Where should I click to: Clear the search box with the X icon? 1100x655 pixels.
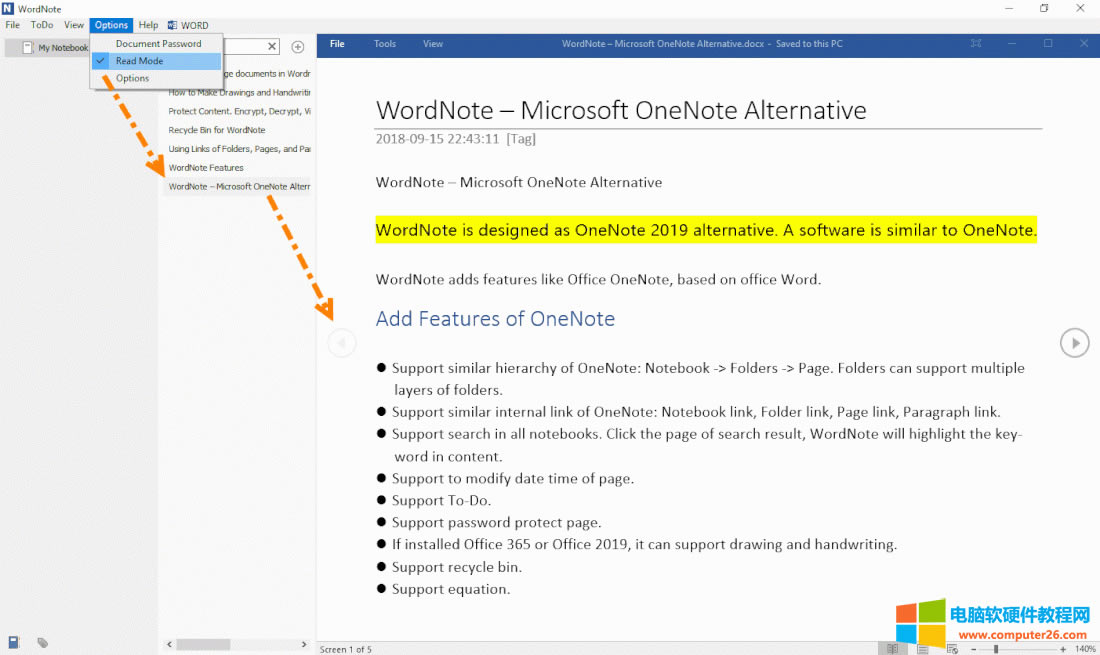click(272, 47)
